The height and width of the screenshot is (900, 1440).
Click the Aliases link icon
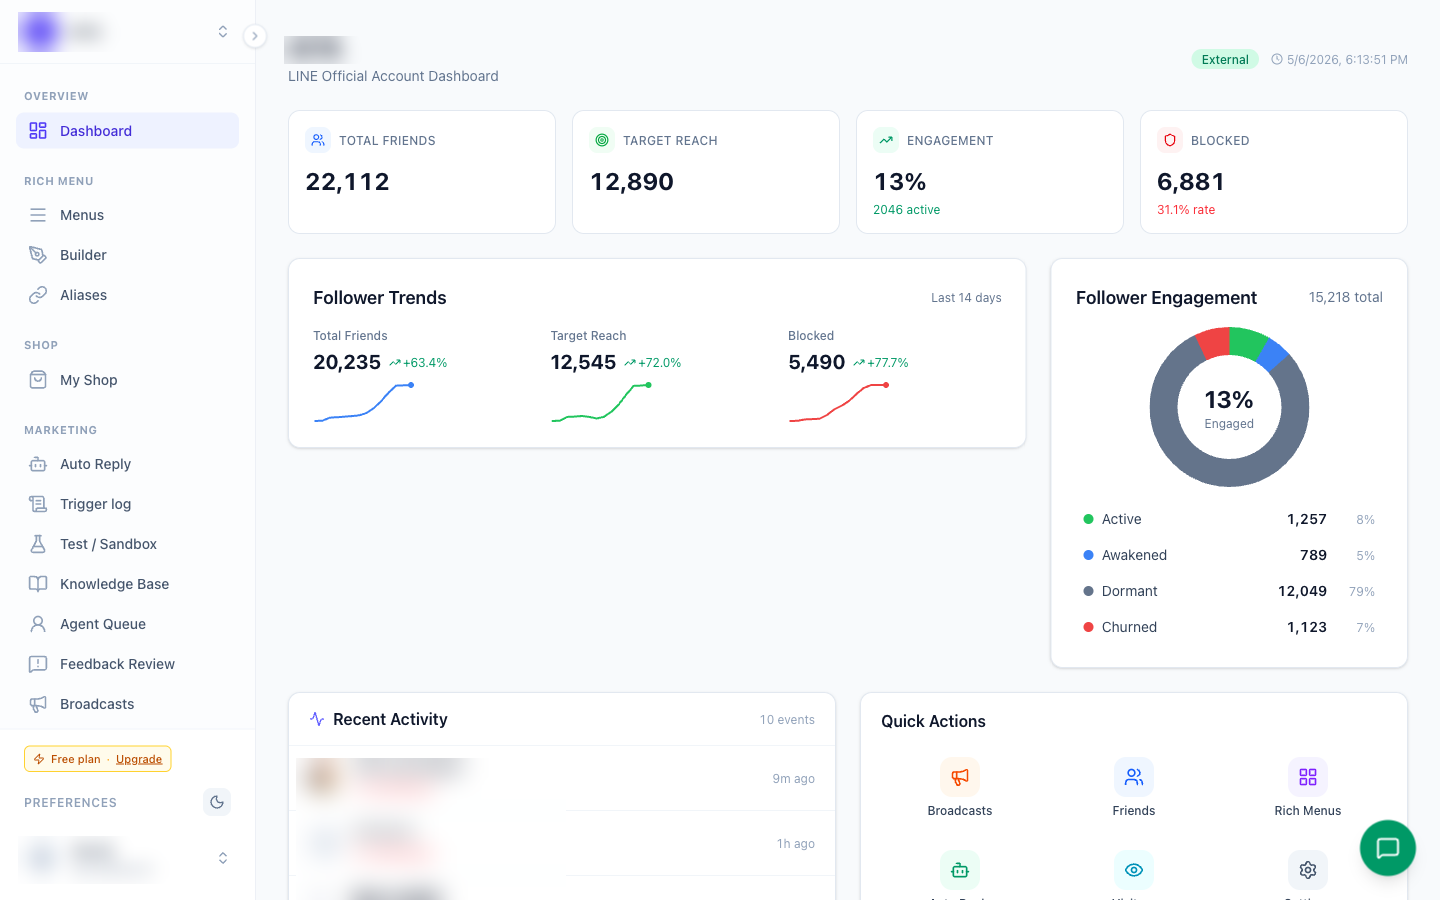coord(38,295)
